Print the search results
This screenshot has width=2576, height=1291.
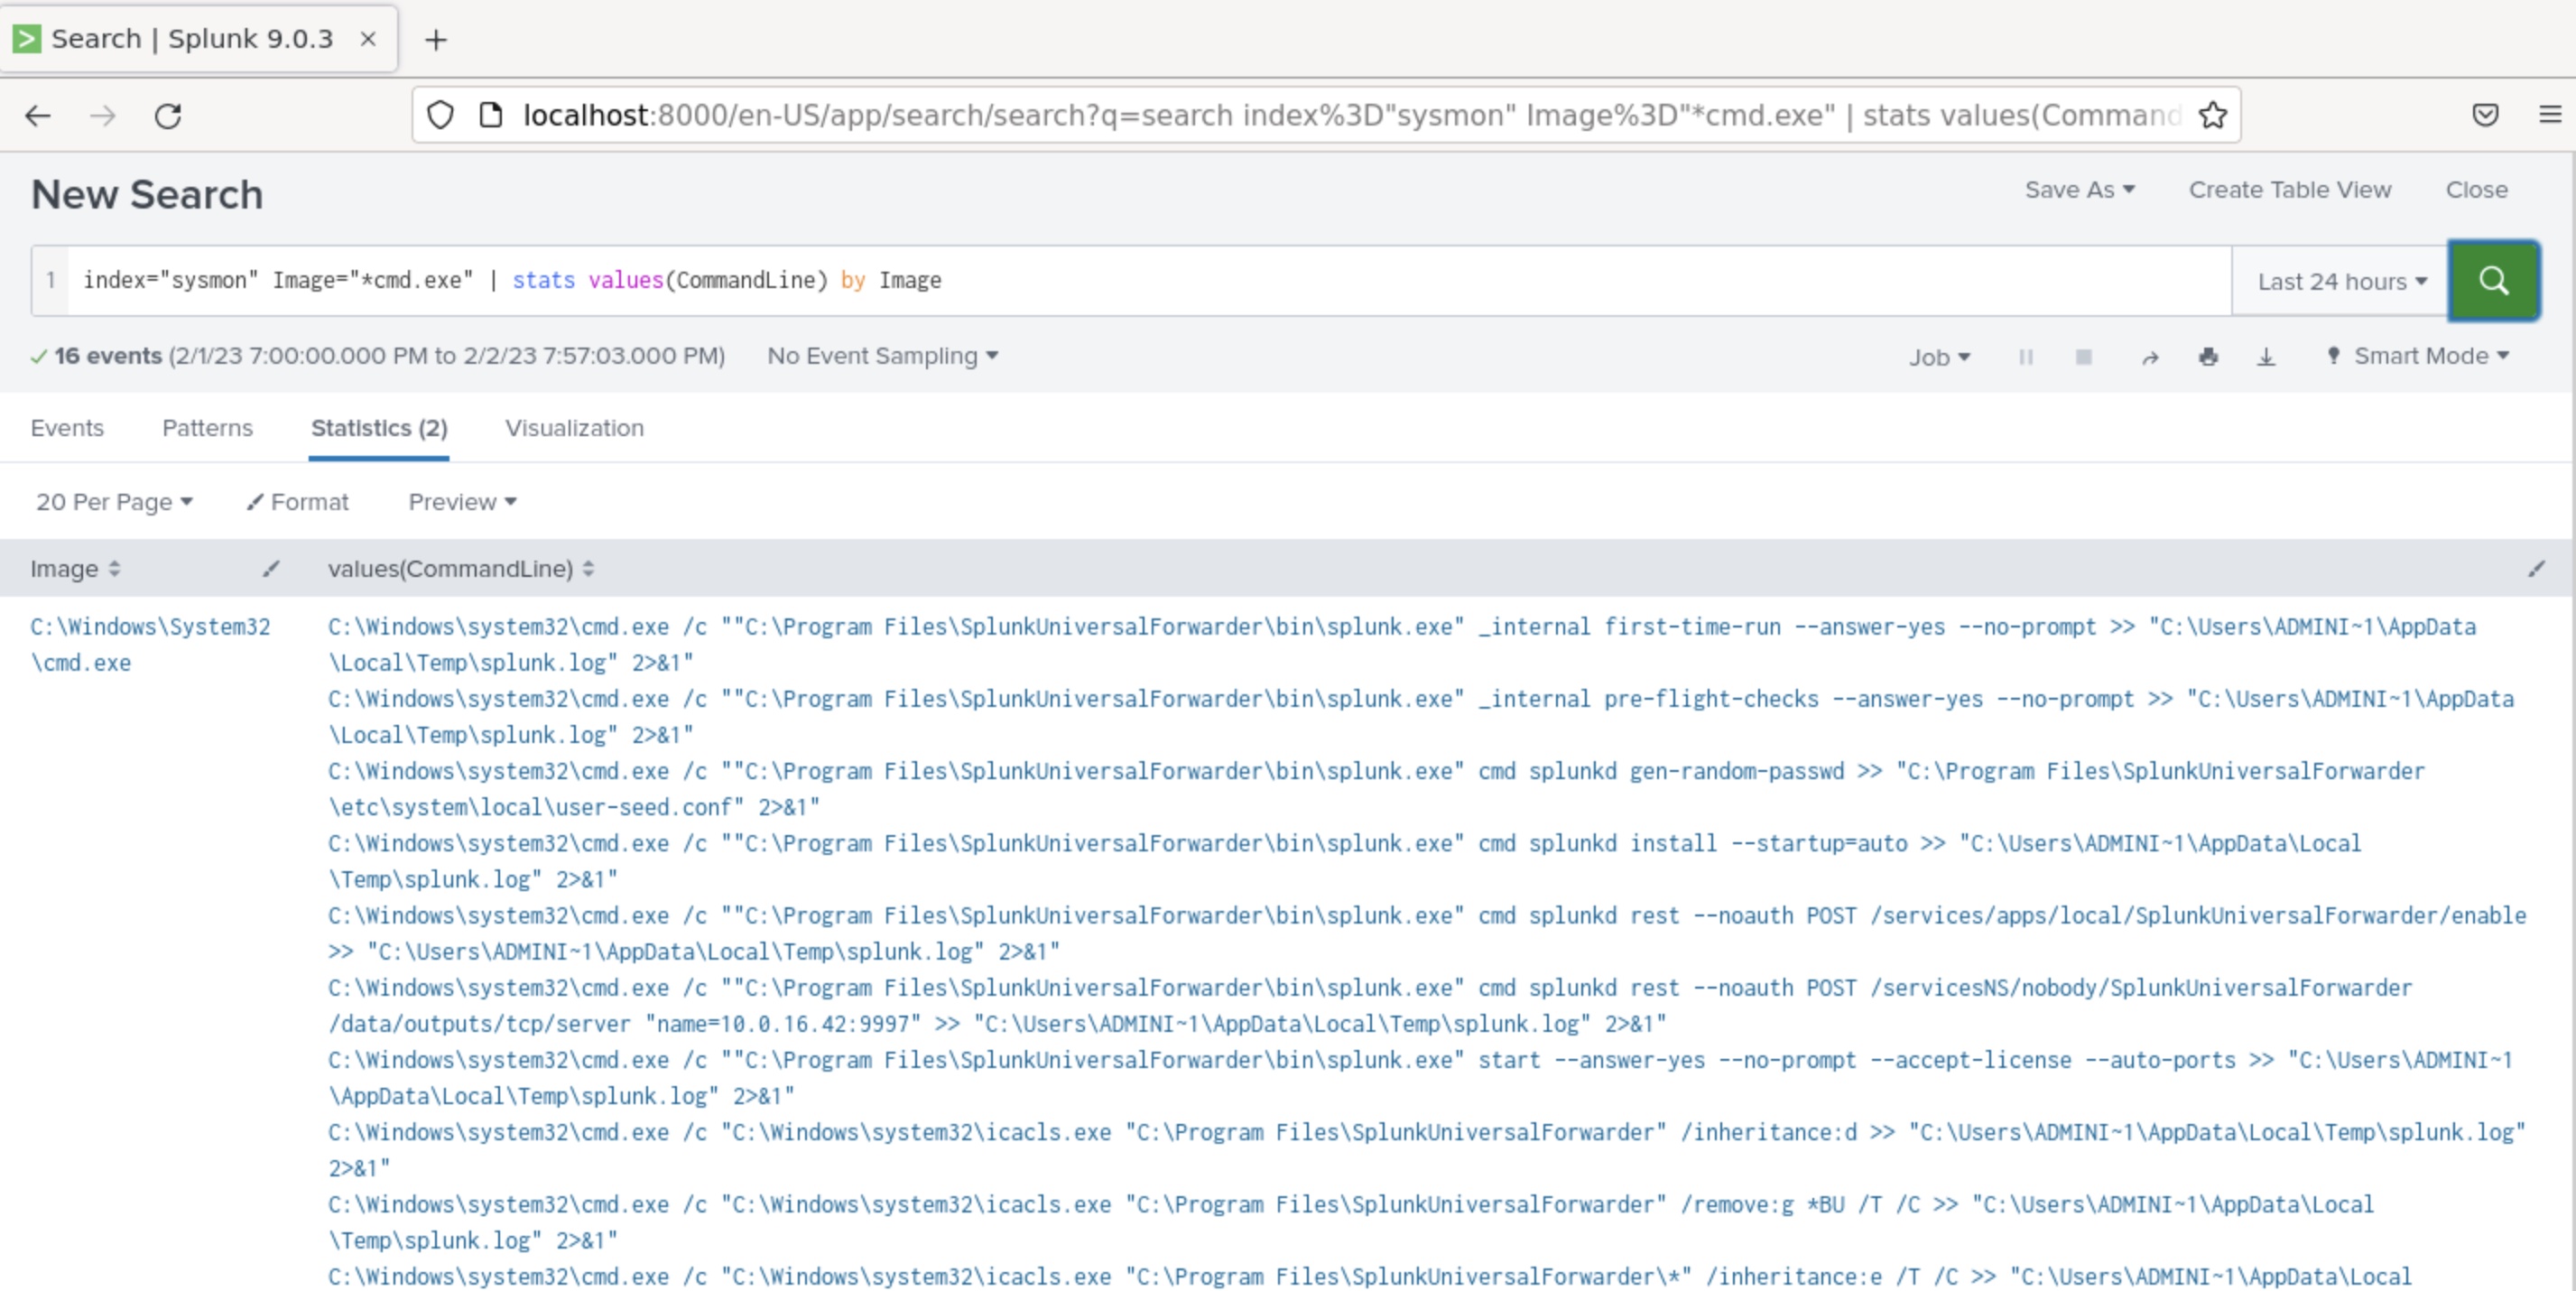coord(2208,357)
